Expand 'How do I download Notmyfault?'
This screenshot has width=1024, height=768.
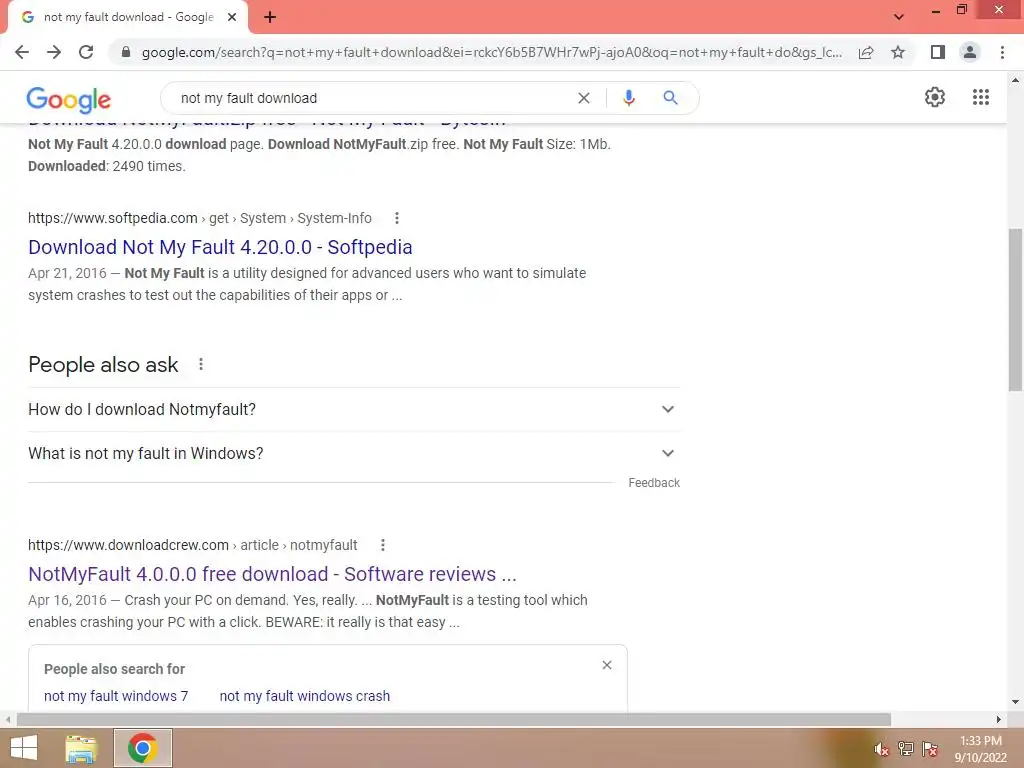click(x=354, y=409)
